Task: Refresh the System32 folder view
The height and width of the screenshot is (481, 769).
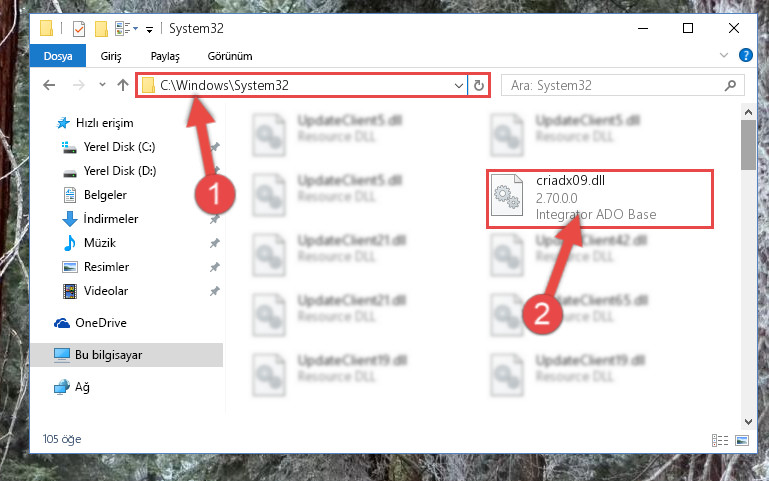Action: [479, 85]
